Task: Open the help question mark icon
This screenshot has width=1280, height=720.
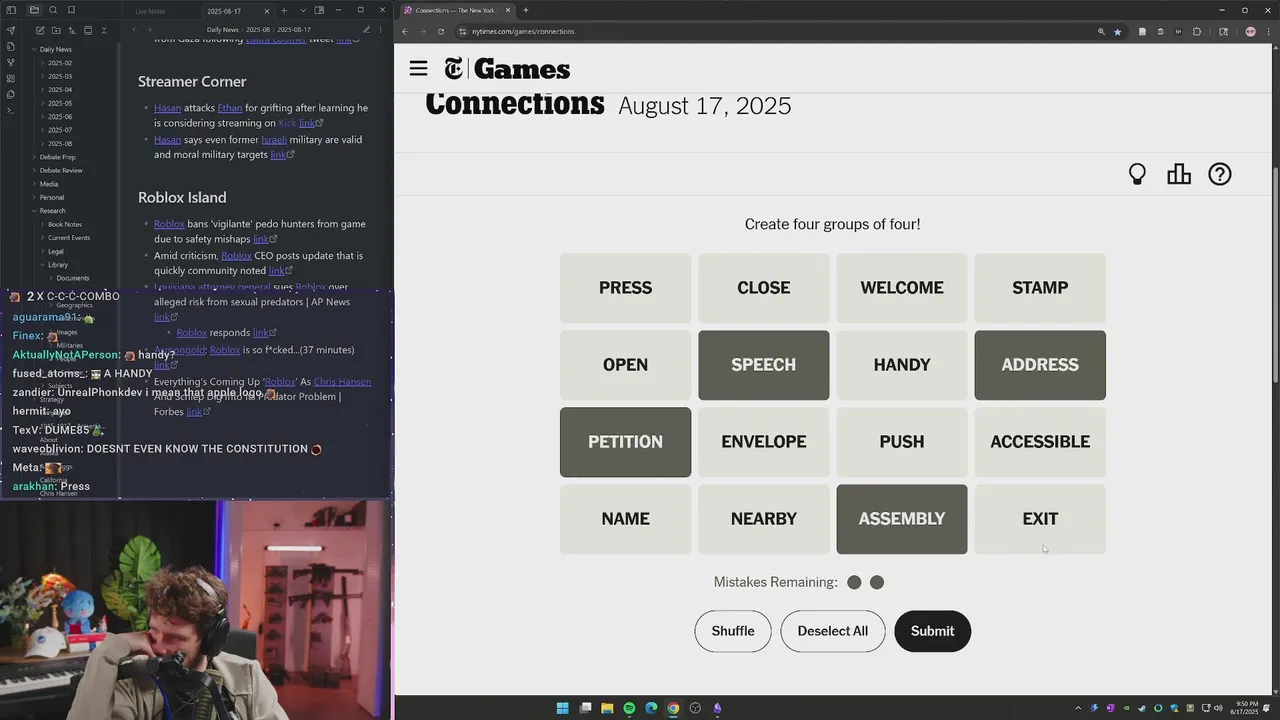Action: coord(1220,174)
